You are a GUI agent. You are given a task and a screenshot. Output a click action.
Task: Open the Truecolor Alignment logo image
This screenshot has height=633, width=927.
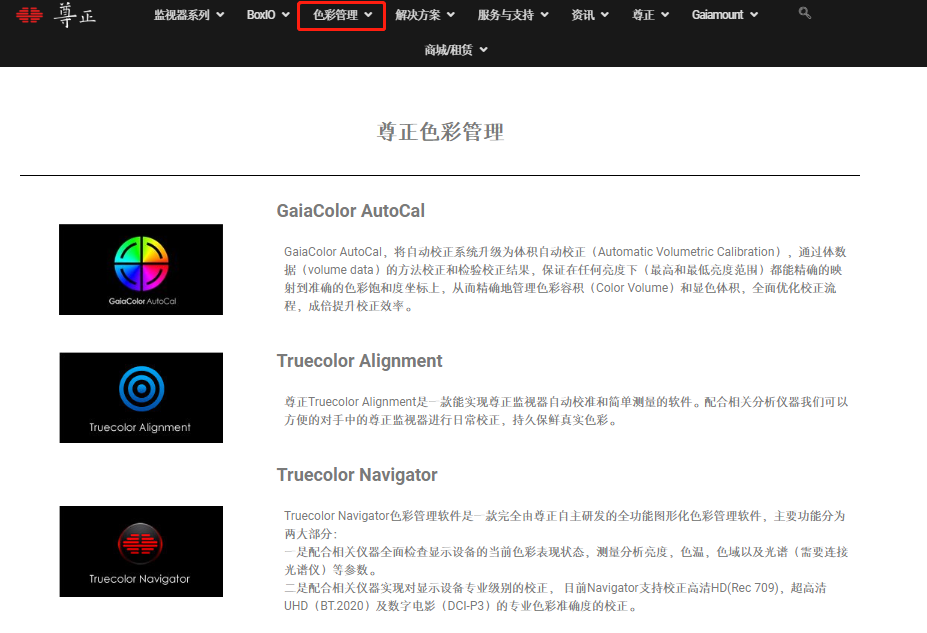pyautogui.click(x=141, y=397)
